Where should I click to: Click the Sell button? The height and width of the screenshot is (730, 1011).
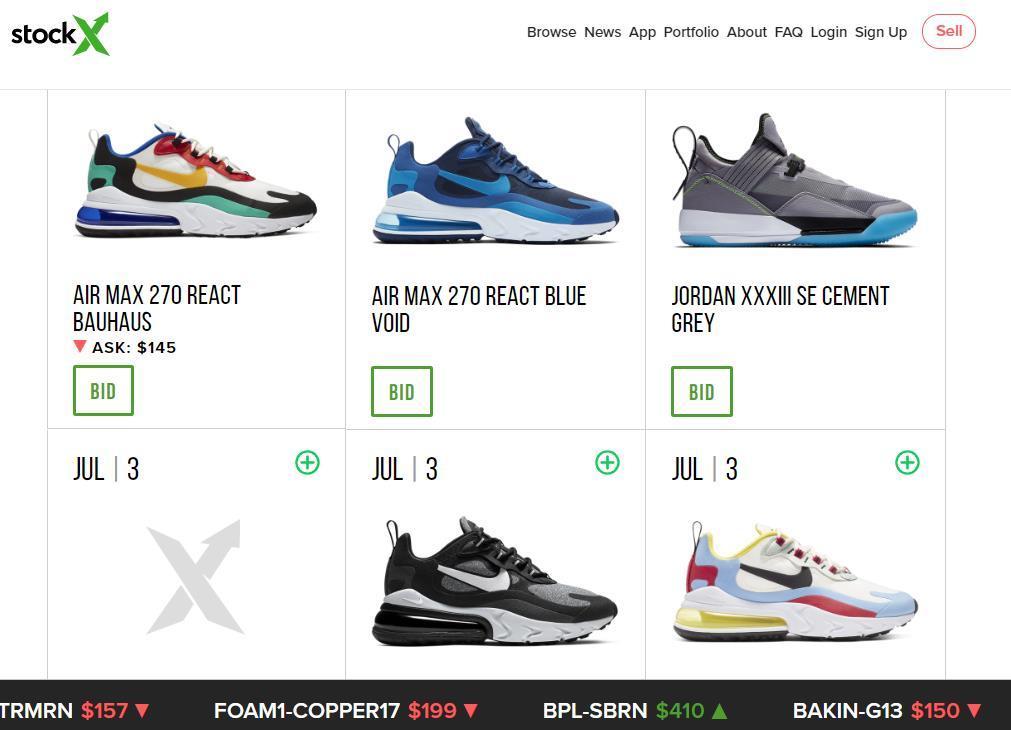[948, 31]
